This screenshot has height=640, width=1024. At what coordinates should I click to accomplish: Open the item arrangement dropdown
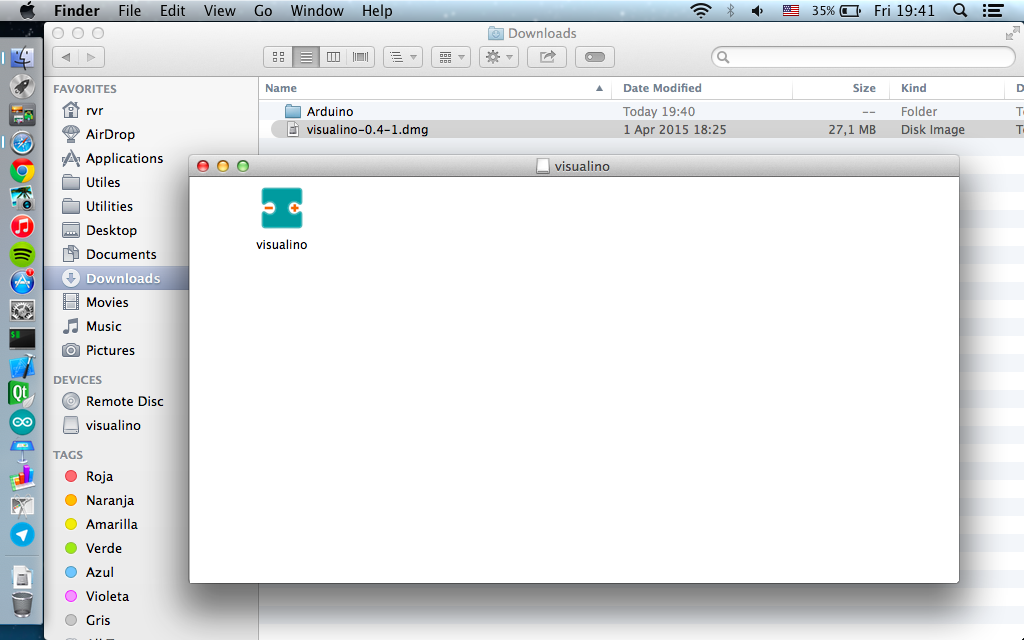coord(403,57)
